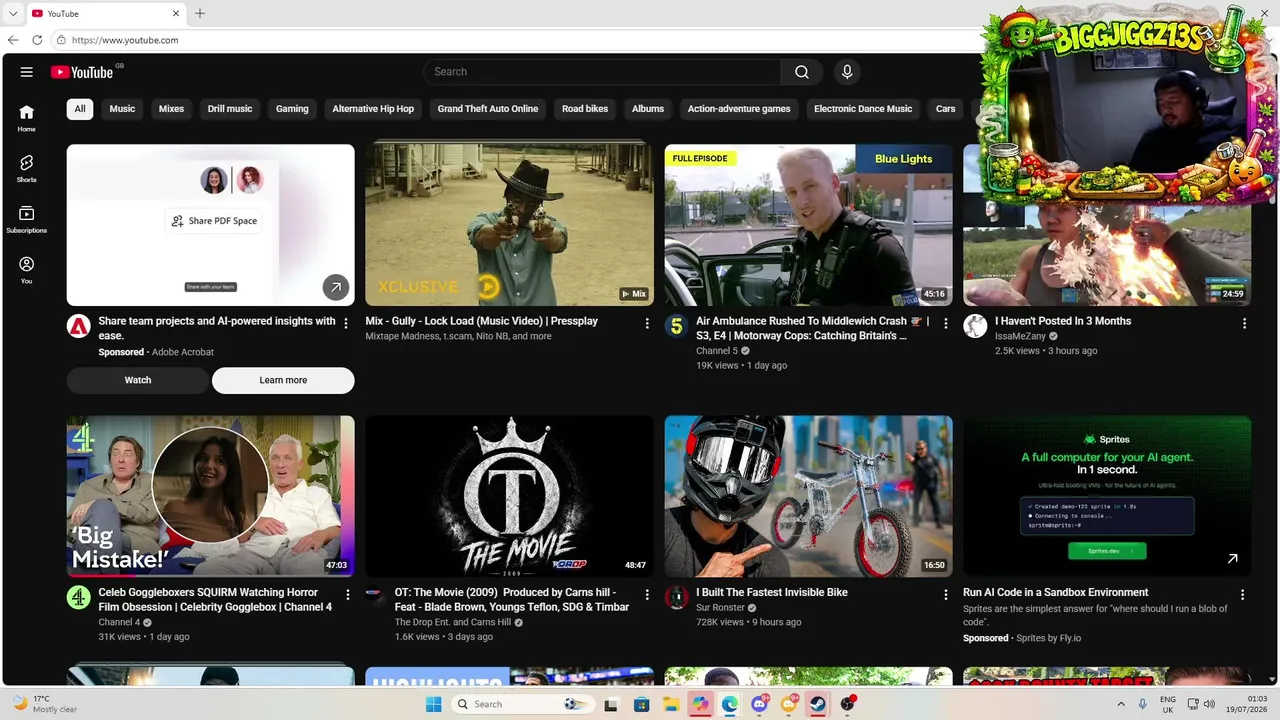1280x720 pixels.
Task: Open the YouTube hamburger guide menu
Action: [27, 72]
